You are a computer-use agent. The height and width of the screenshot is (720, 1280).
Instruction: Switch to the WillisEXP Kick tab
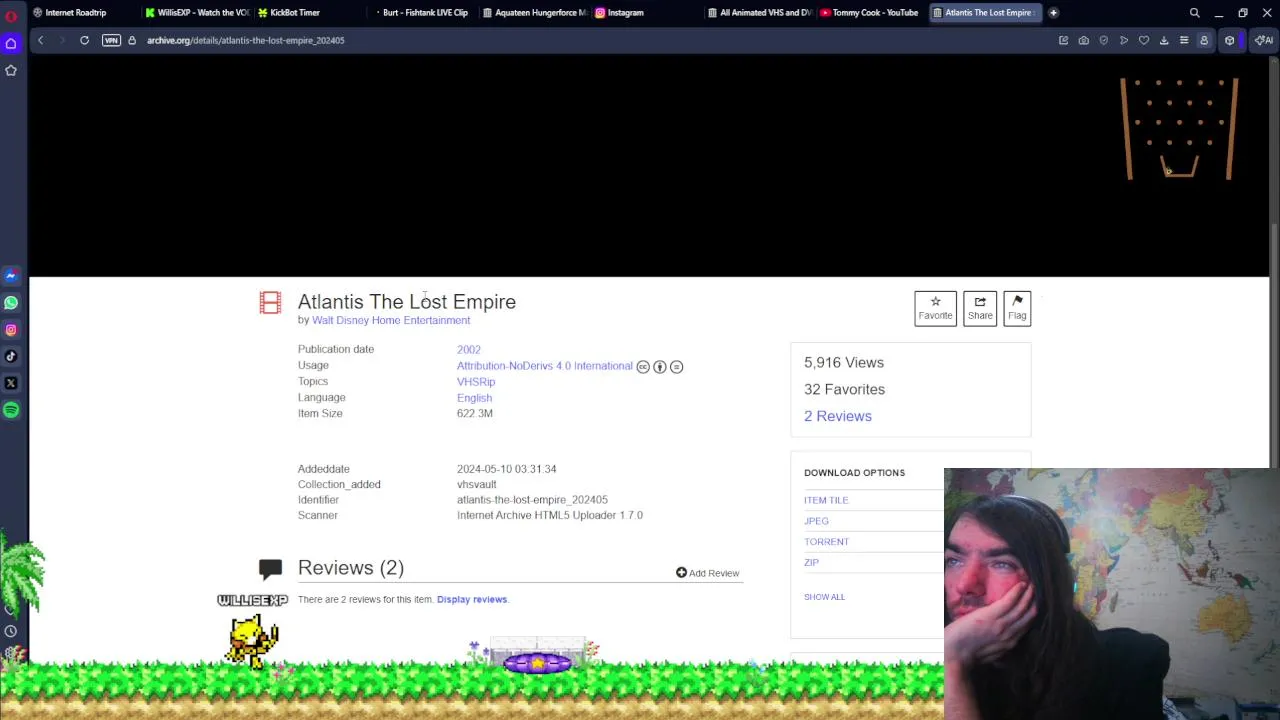(198, 13)
